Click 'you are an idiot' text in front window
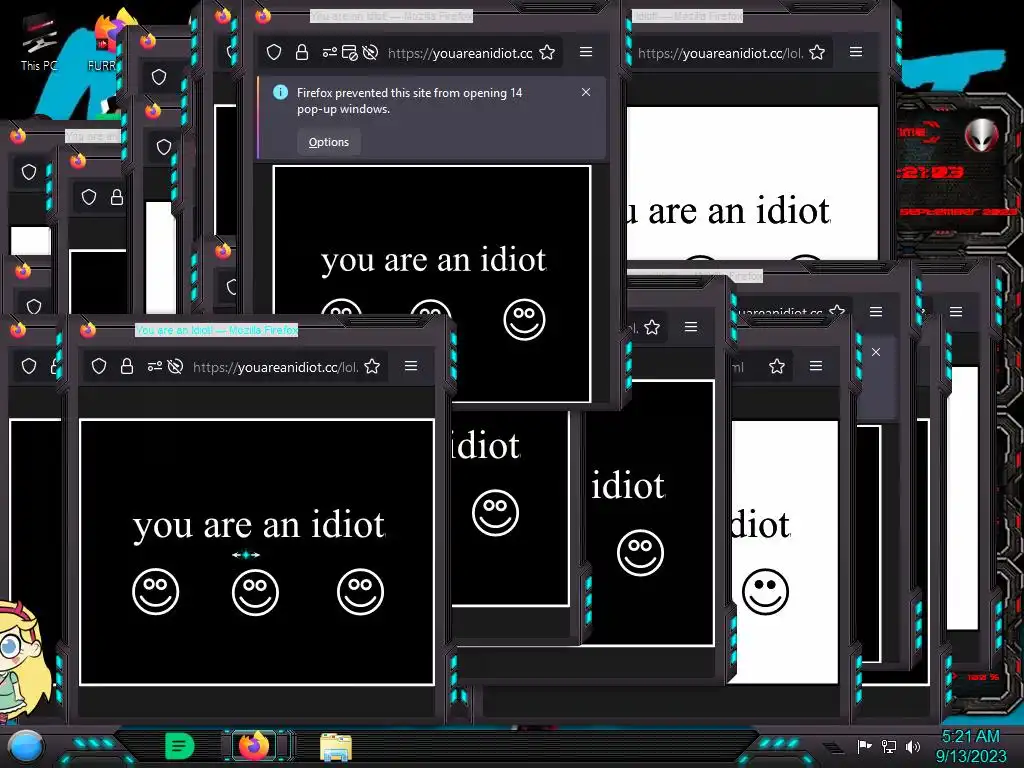This screenshot has height=768, width=1024. click(x=259, y=526)
